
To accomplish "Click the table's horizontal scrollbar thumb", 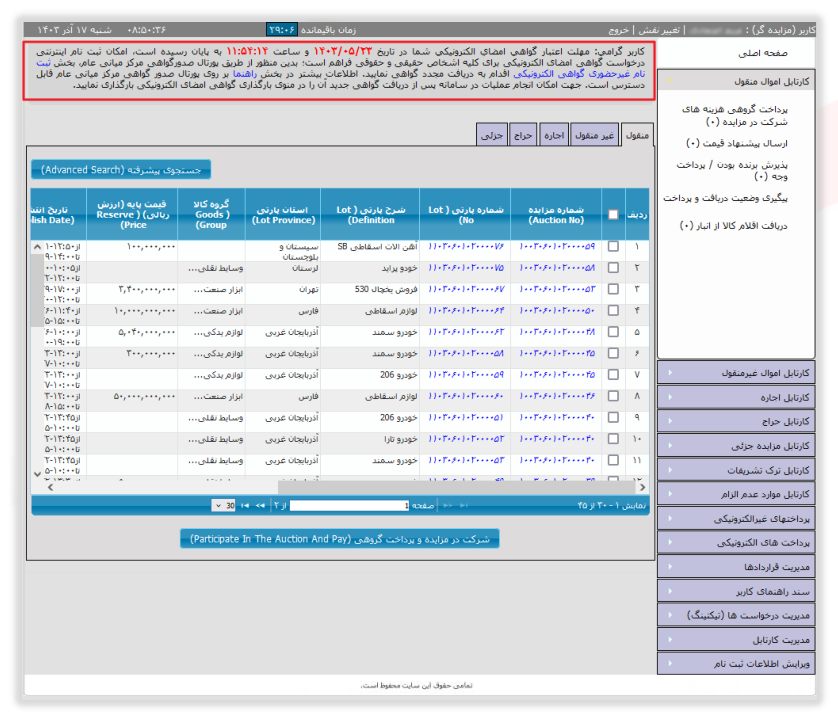I will tap(456, 487).
